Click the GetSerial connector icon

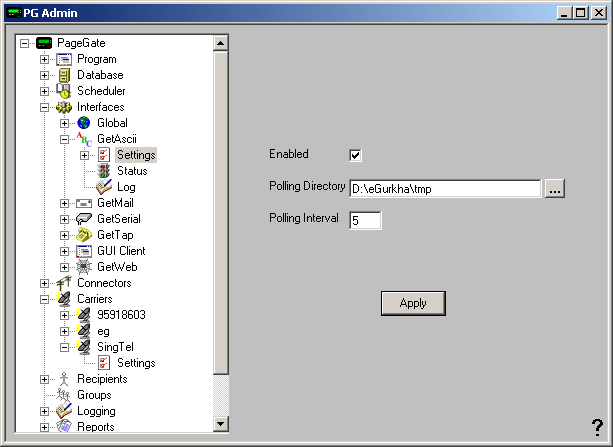(84, 219)
